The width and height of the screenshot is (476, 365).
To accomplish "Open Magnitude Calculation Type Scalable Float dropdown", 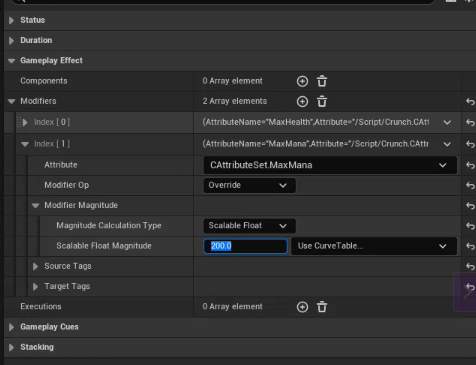I will tap(249, 226).
